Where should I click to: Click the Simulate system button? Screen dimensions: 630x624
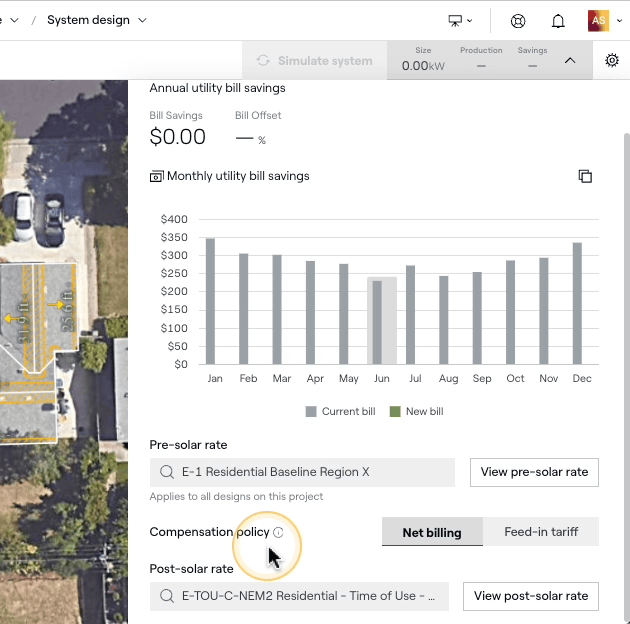(x=314, y=61)
